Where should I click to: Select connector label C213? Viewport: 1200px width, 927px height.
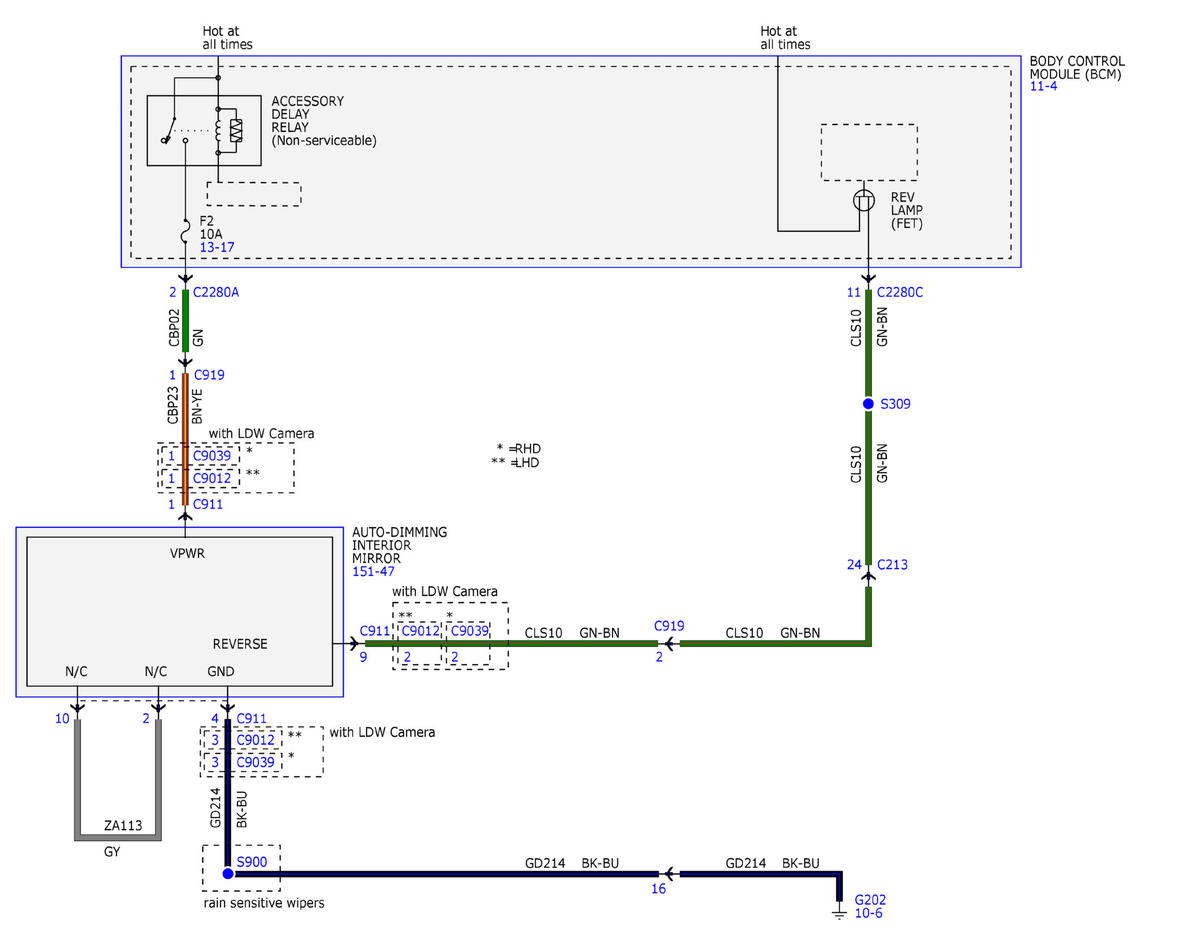893,565
